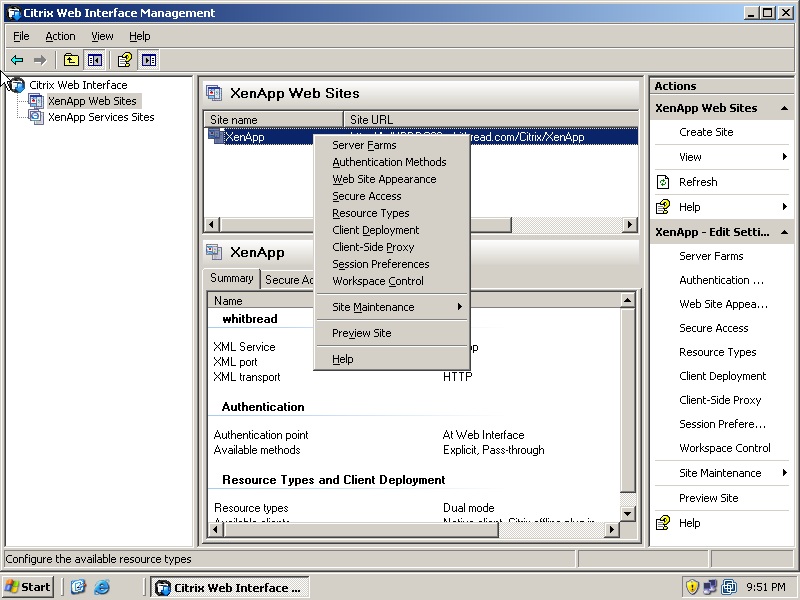This screenshot has width=800, height=600.
Task: Click Client Deployment in Actions pane
Action: 722,376
